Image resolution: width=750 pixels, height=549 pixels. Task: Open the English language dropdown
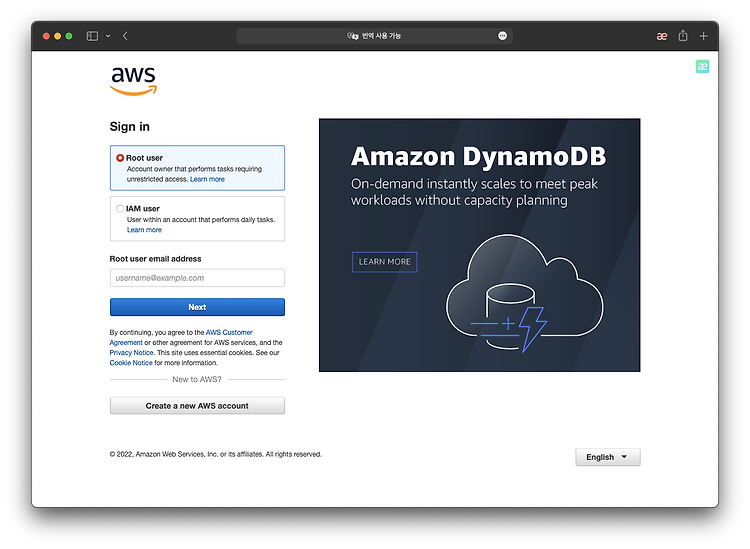[x=607, y=457]
